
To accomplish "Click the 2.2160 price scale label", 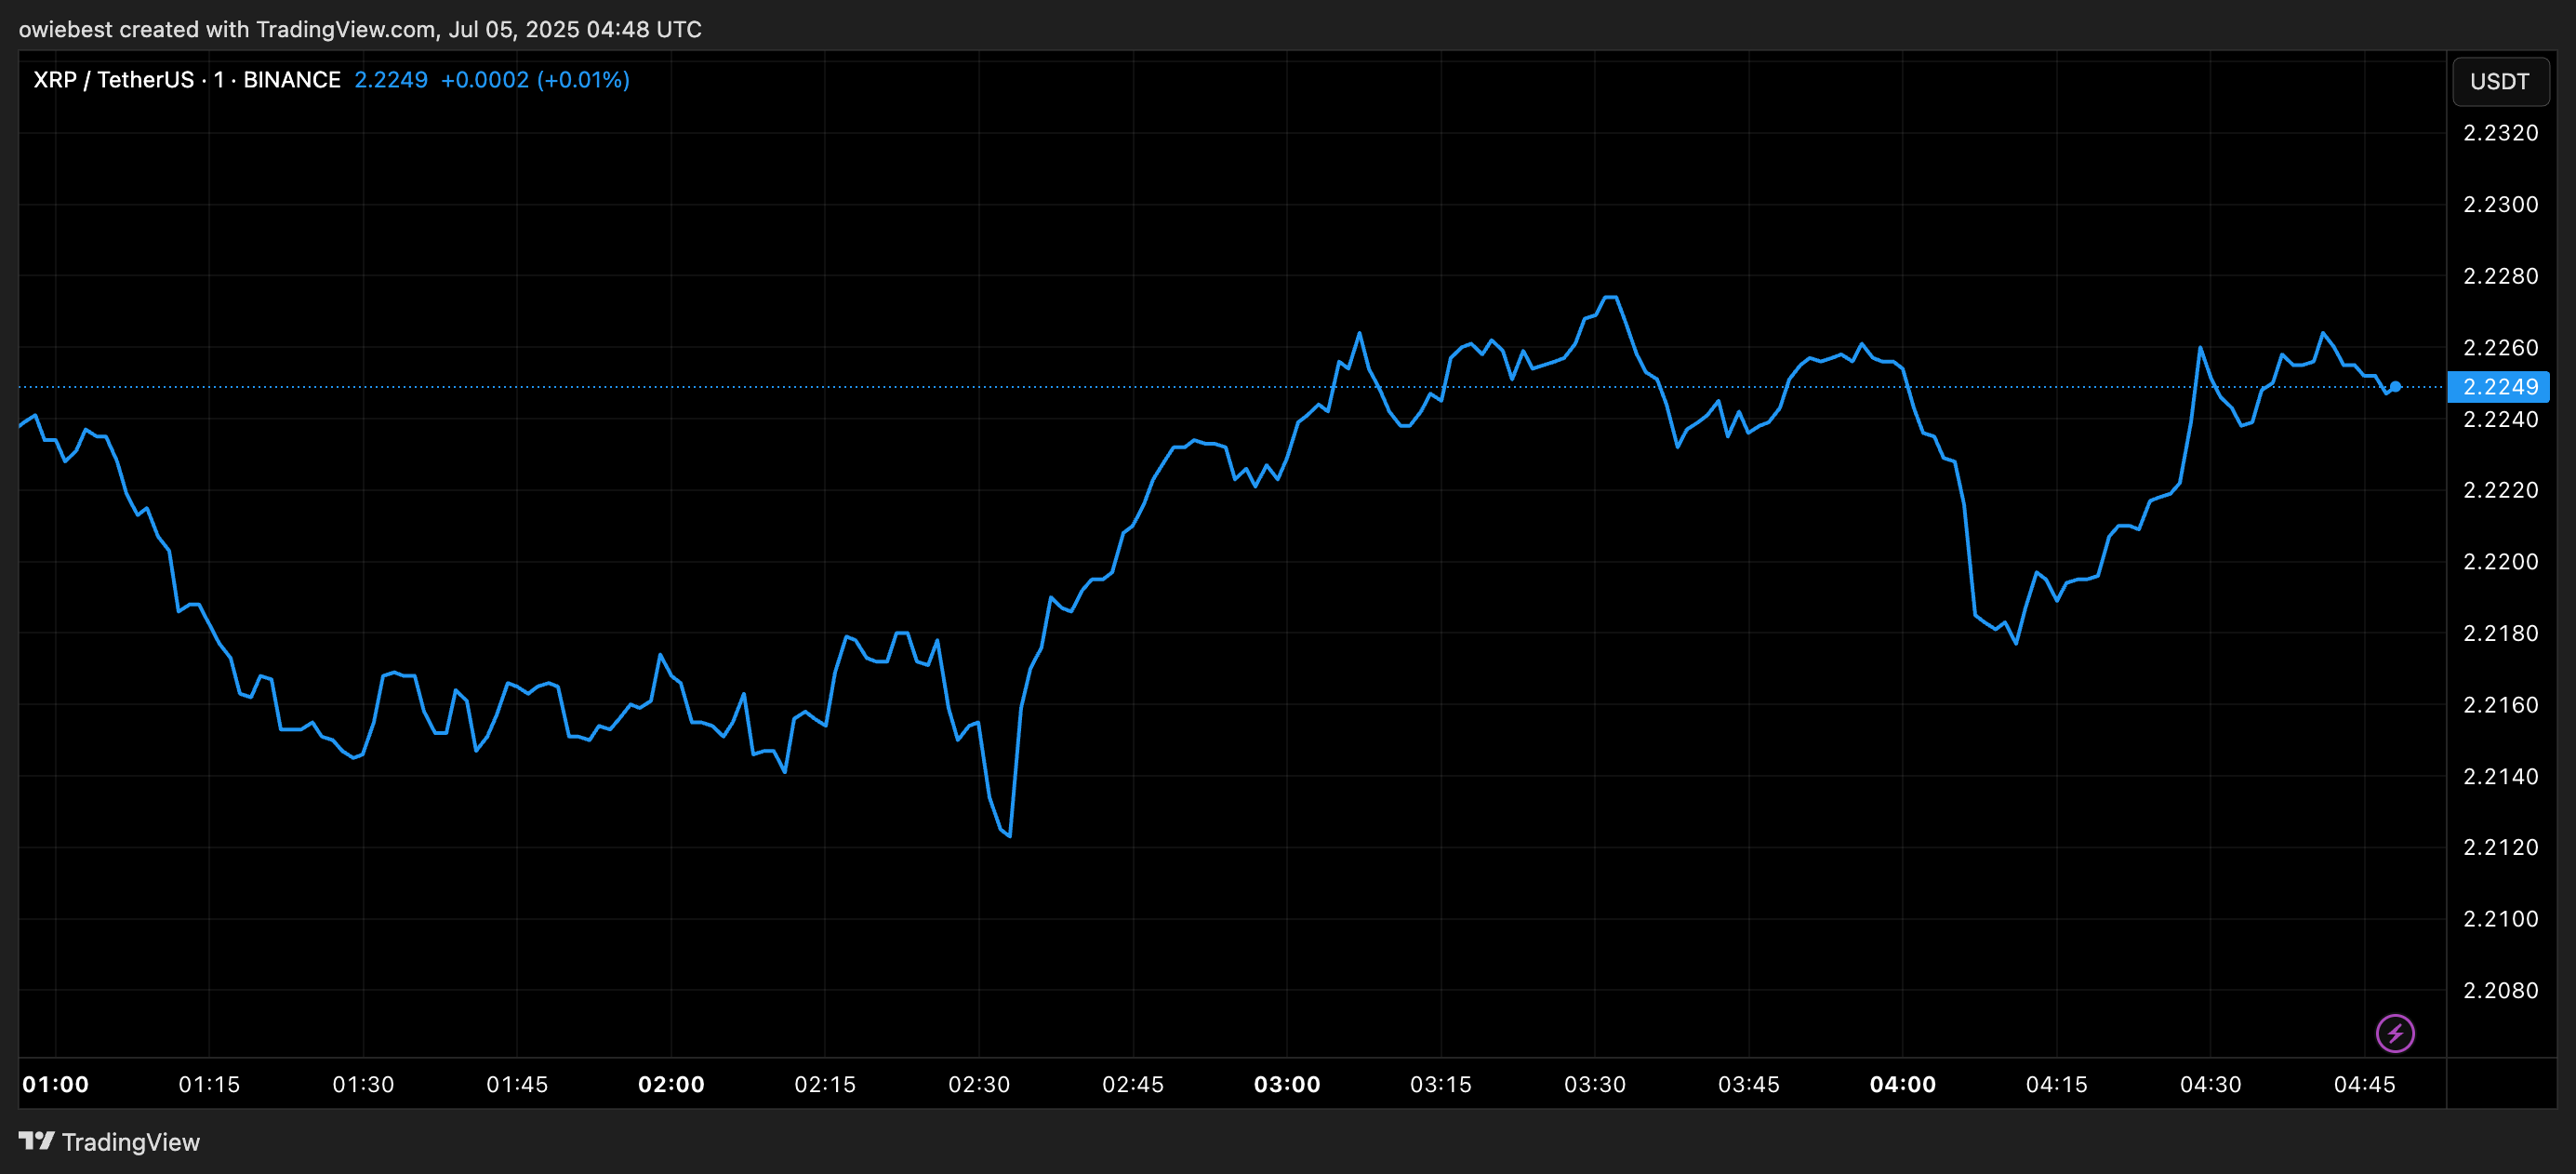I will (2500, 705).
